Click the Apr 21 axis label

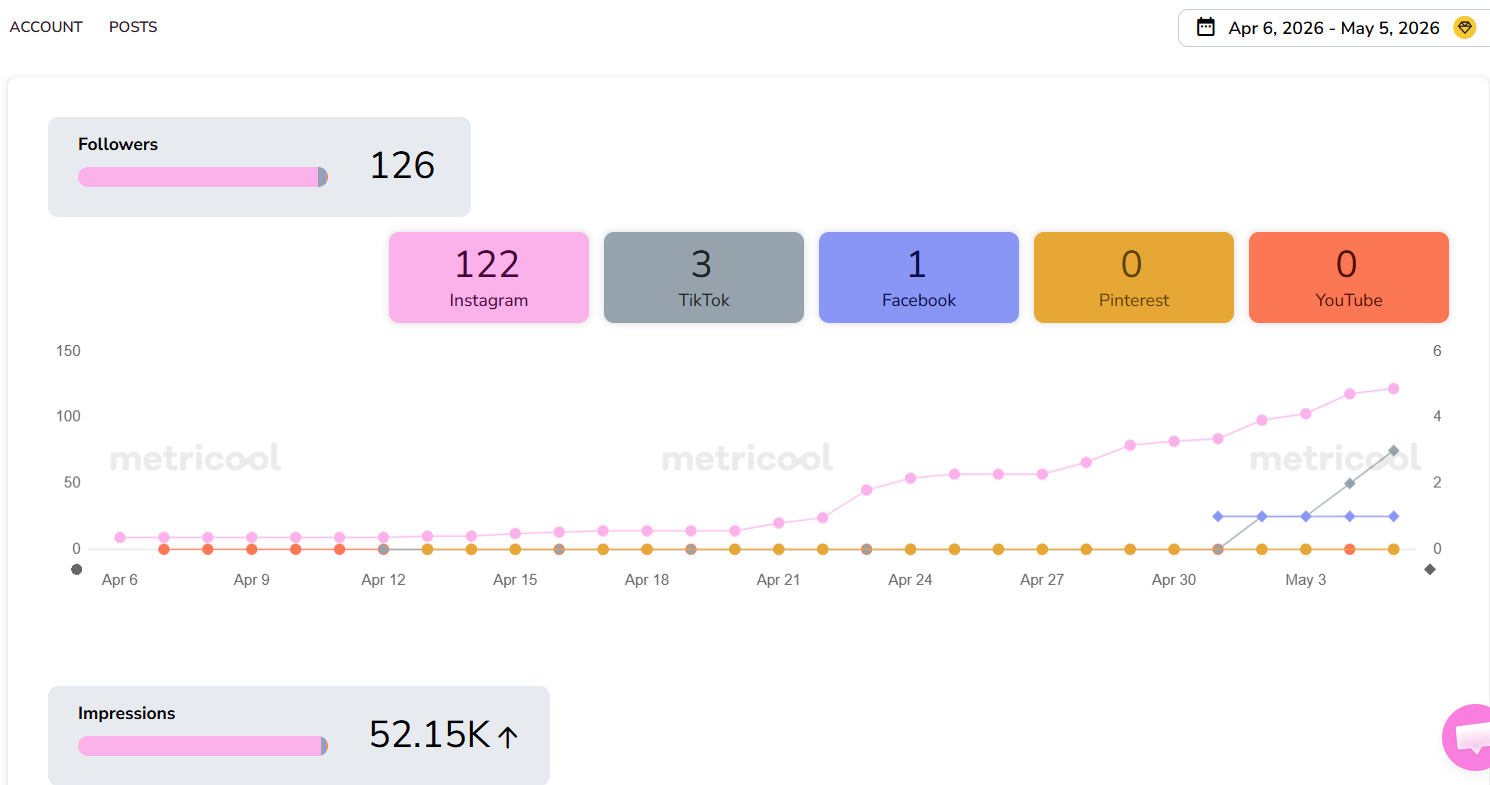tap(778, 580)
